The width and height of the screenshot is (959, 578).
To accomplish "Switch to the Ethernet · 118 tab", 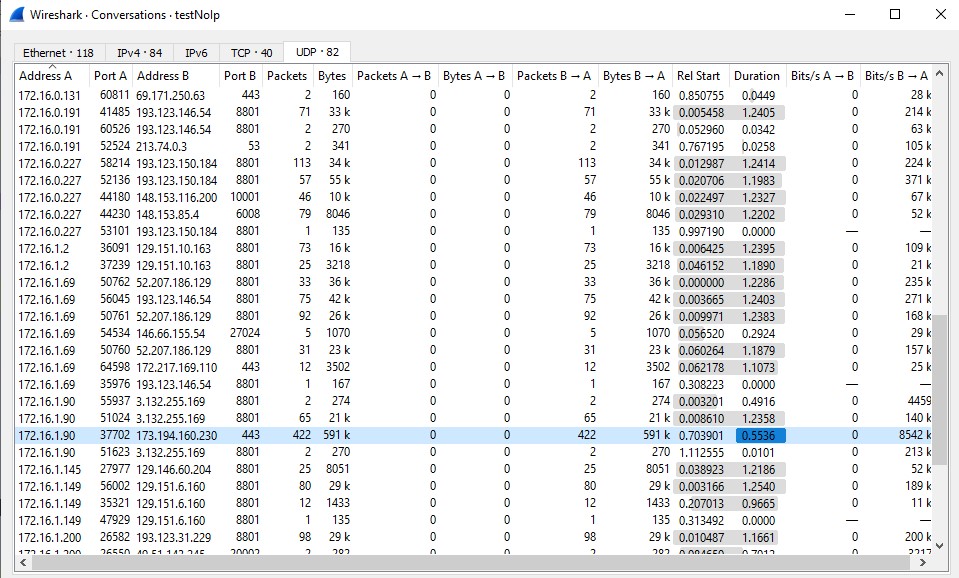I will [x=59, y=53].
